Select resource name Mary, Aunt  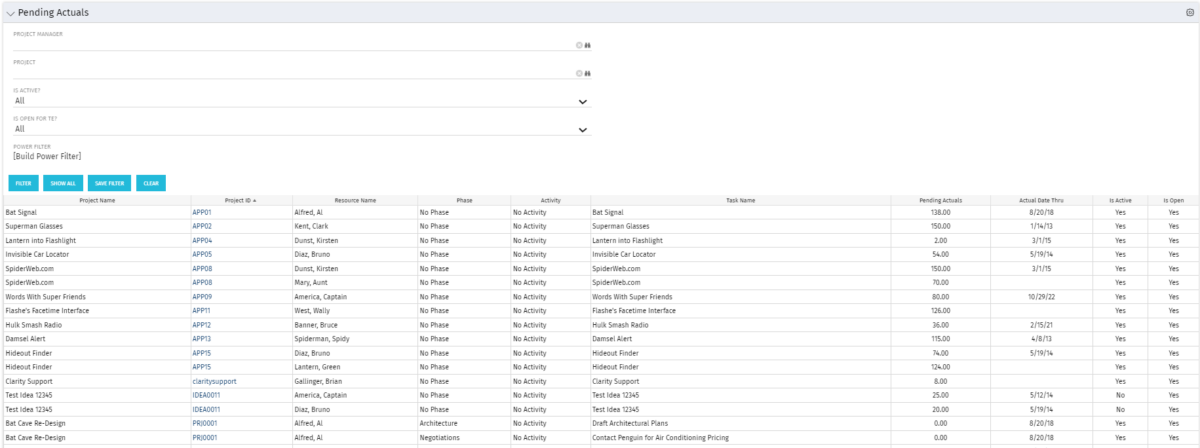pyautogui.click(x=315, y=283)
